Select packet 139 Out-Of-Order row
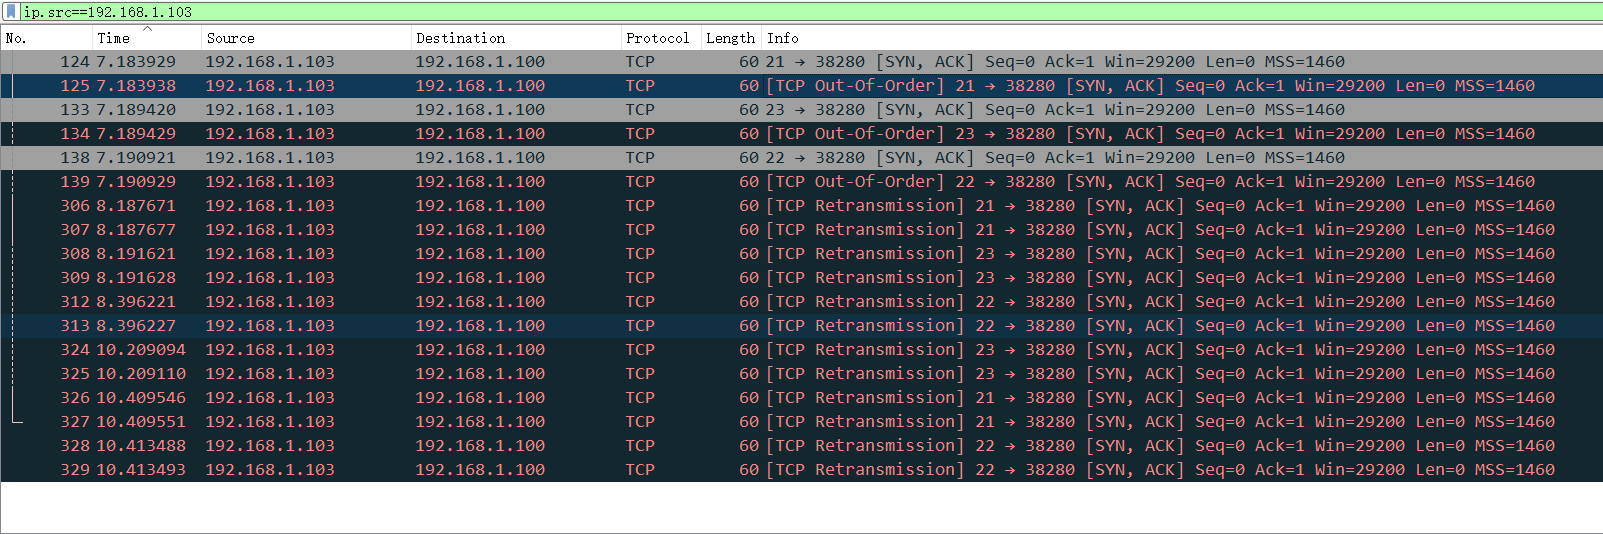The width and height of the screenshot is (1603, 534). [801, 182]
